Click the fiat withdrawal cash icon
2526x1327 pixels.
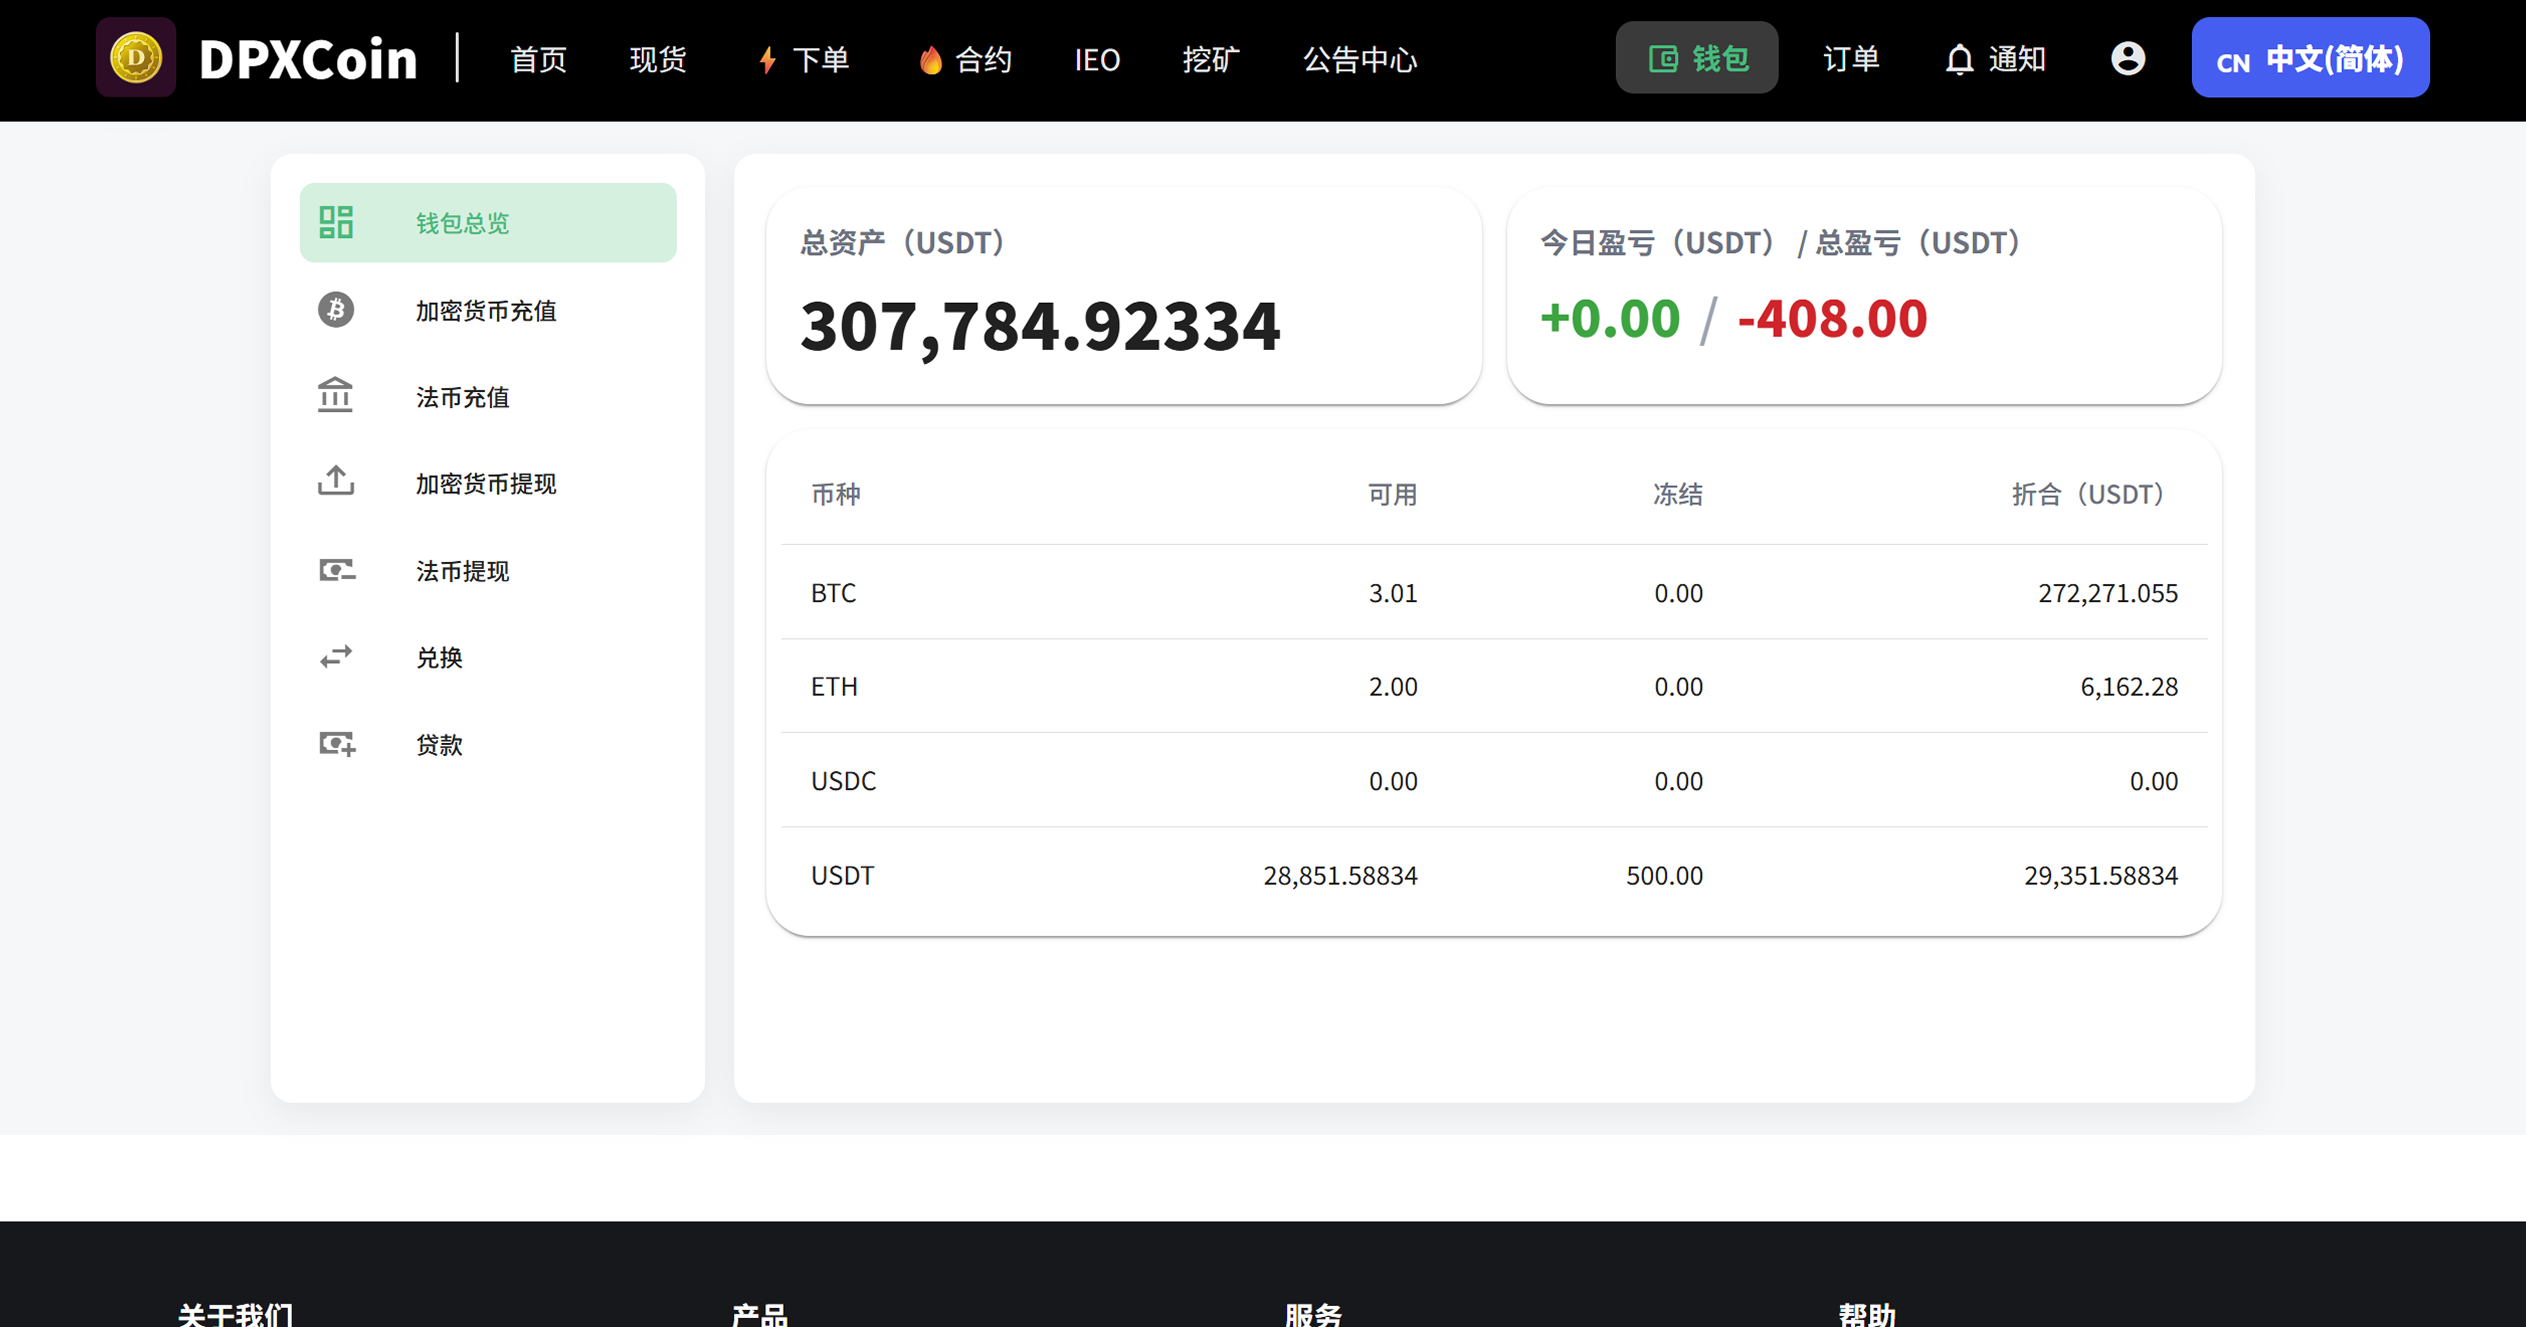pos(336,570)
